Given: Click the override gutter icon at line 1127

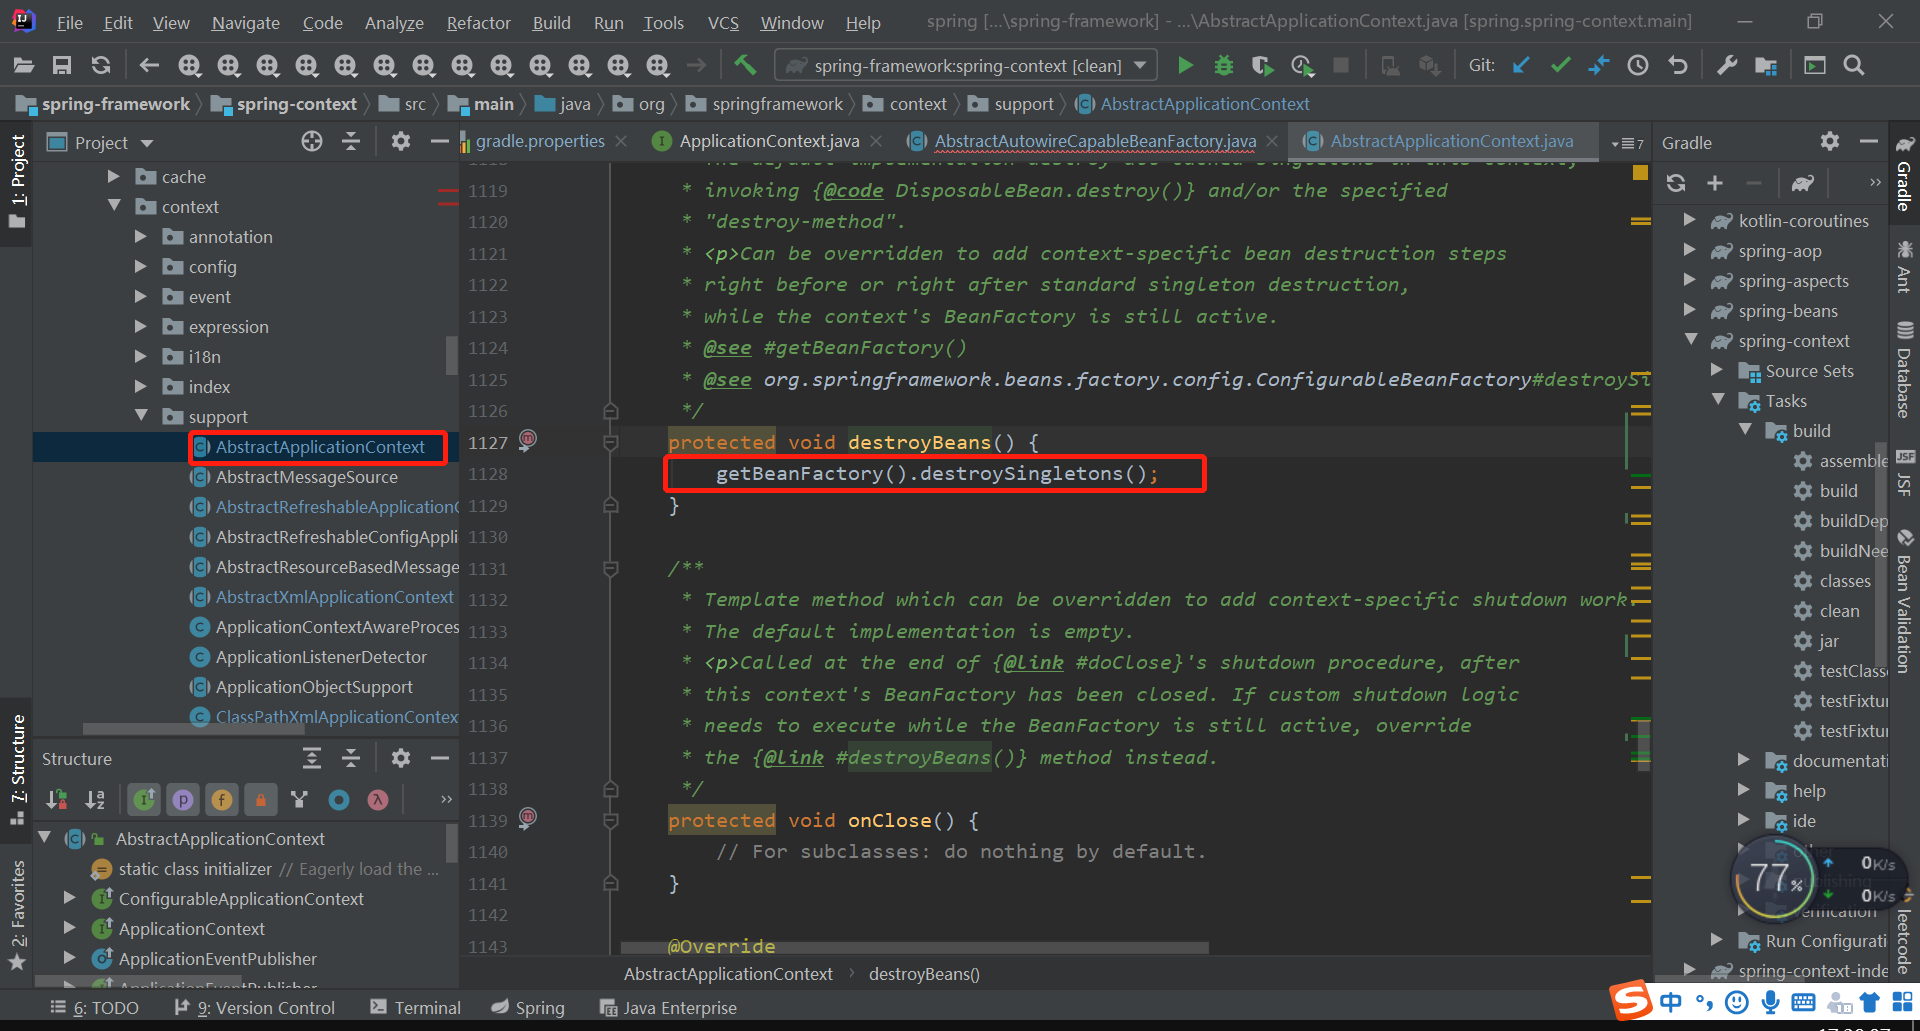Looking at the screenshot, I should pos(528,439).
